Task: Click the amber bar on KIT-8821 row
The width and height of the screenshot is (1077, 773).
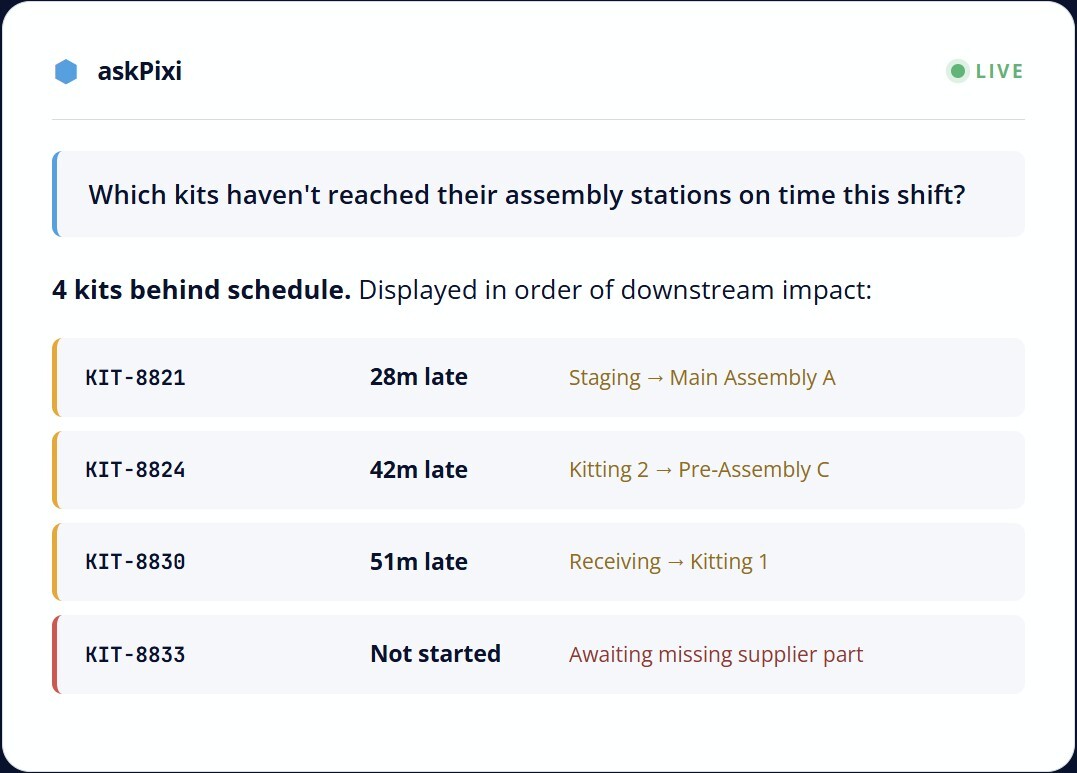Action: [x=56, y=377]
